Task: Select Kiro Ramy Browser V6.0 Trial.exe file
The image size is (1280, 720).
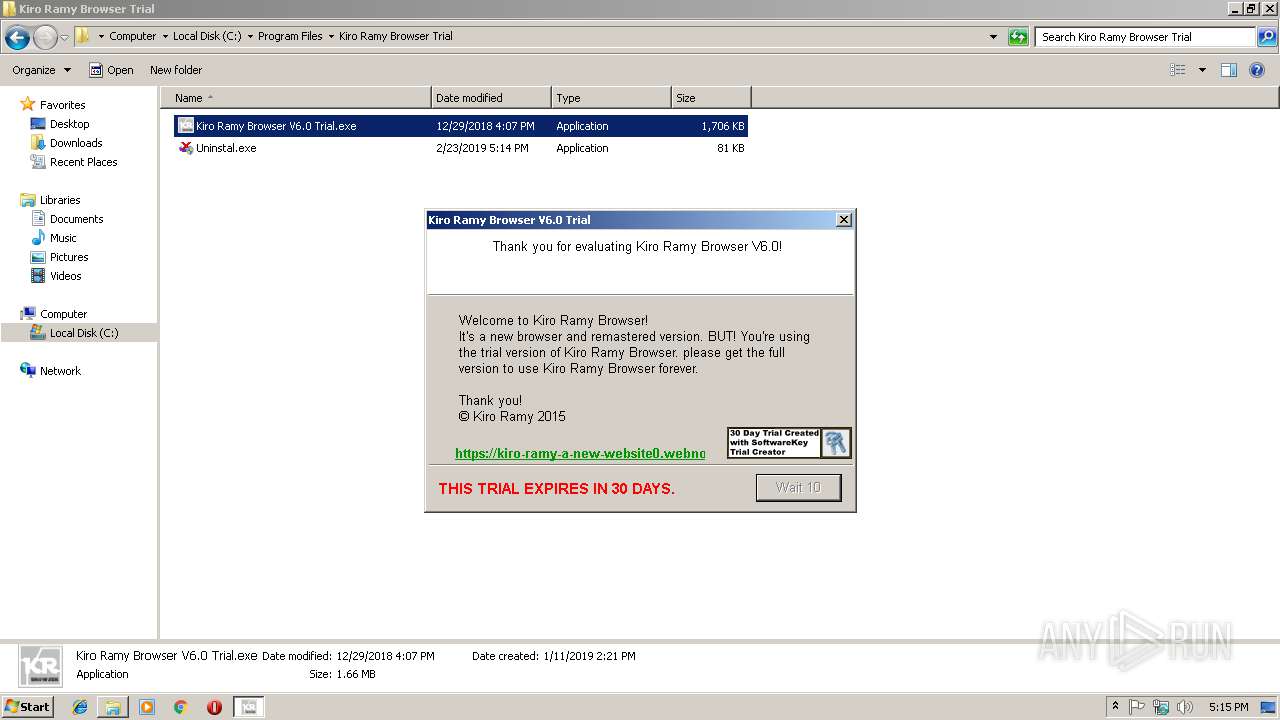Action: click(460, 126)
